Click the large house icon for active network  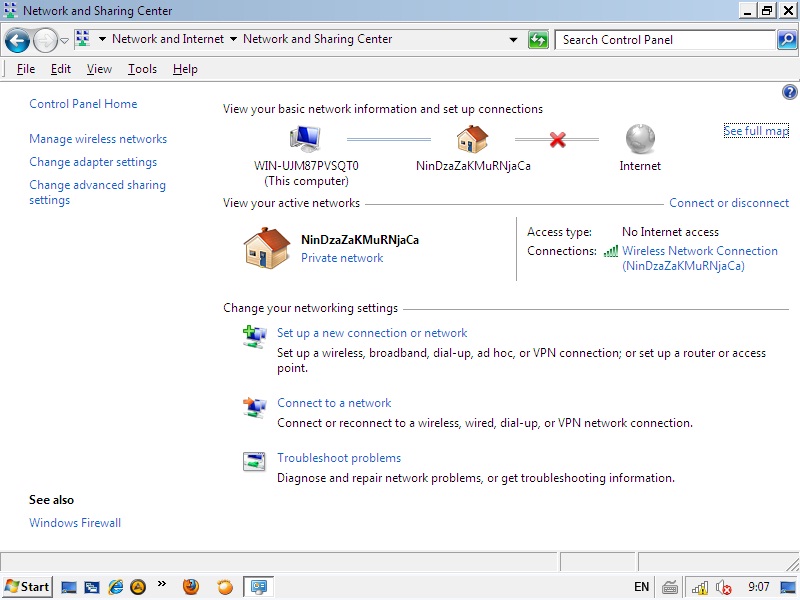coord(266,248)
